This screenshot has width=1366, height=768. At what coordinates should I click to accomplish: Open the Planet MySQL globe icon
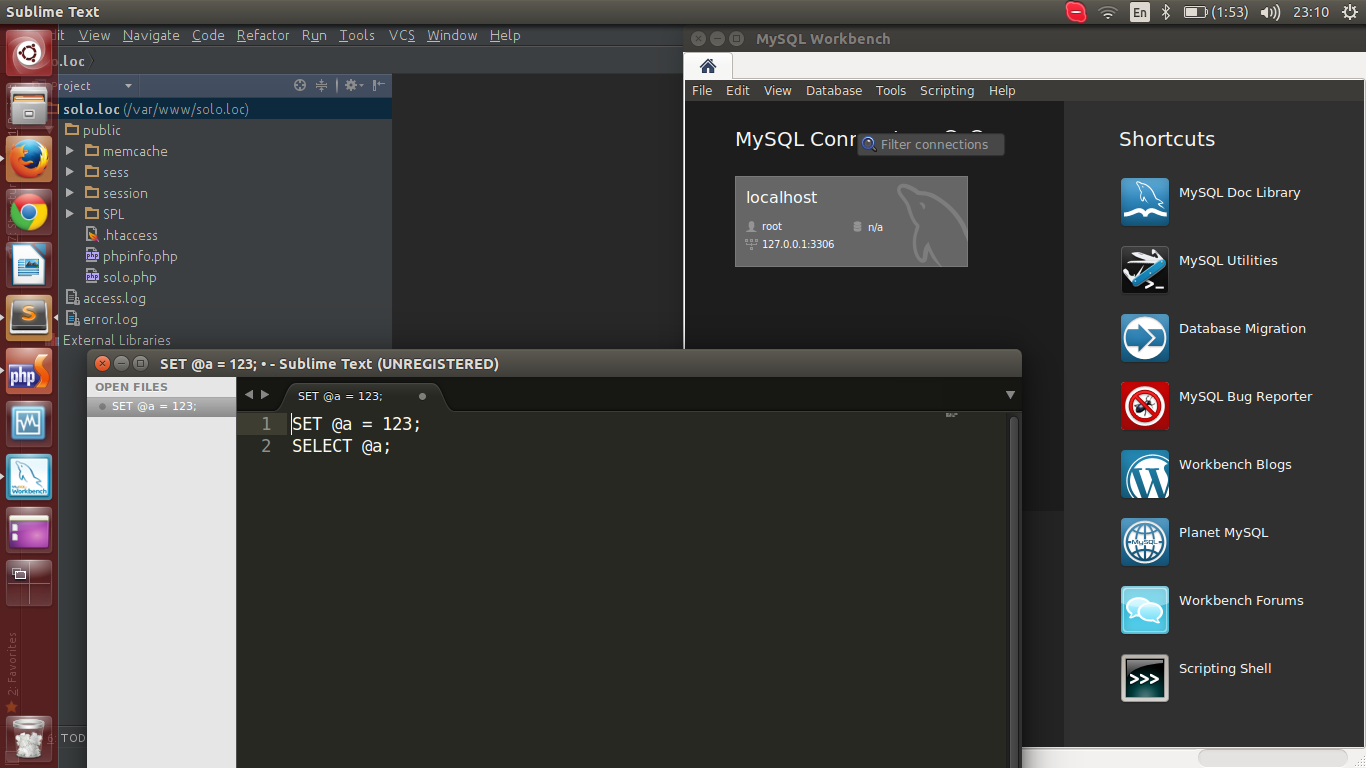tap(1145, 542)
